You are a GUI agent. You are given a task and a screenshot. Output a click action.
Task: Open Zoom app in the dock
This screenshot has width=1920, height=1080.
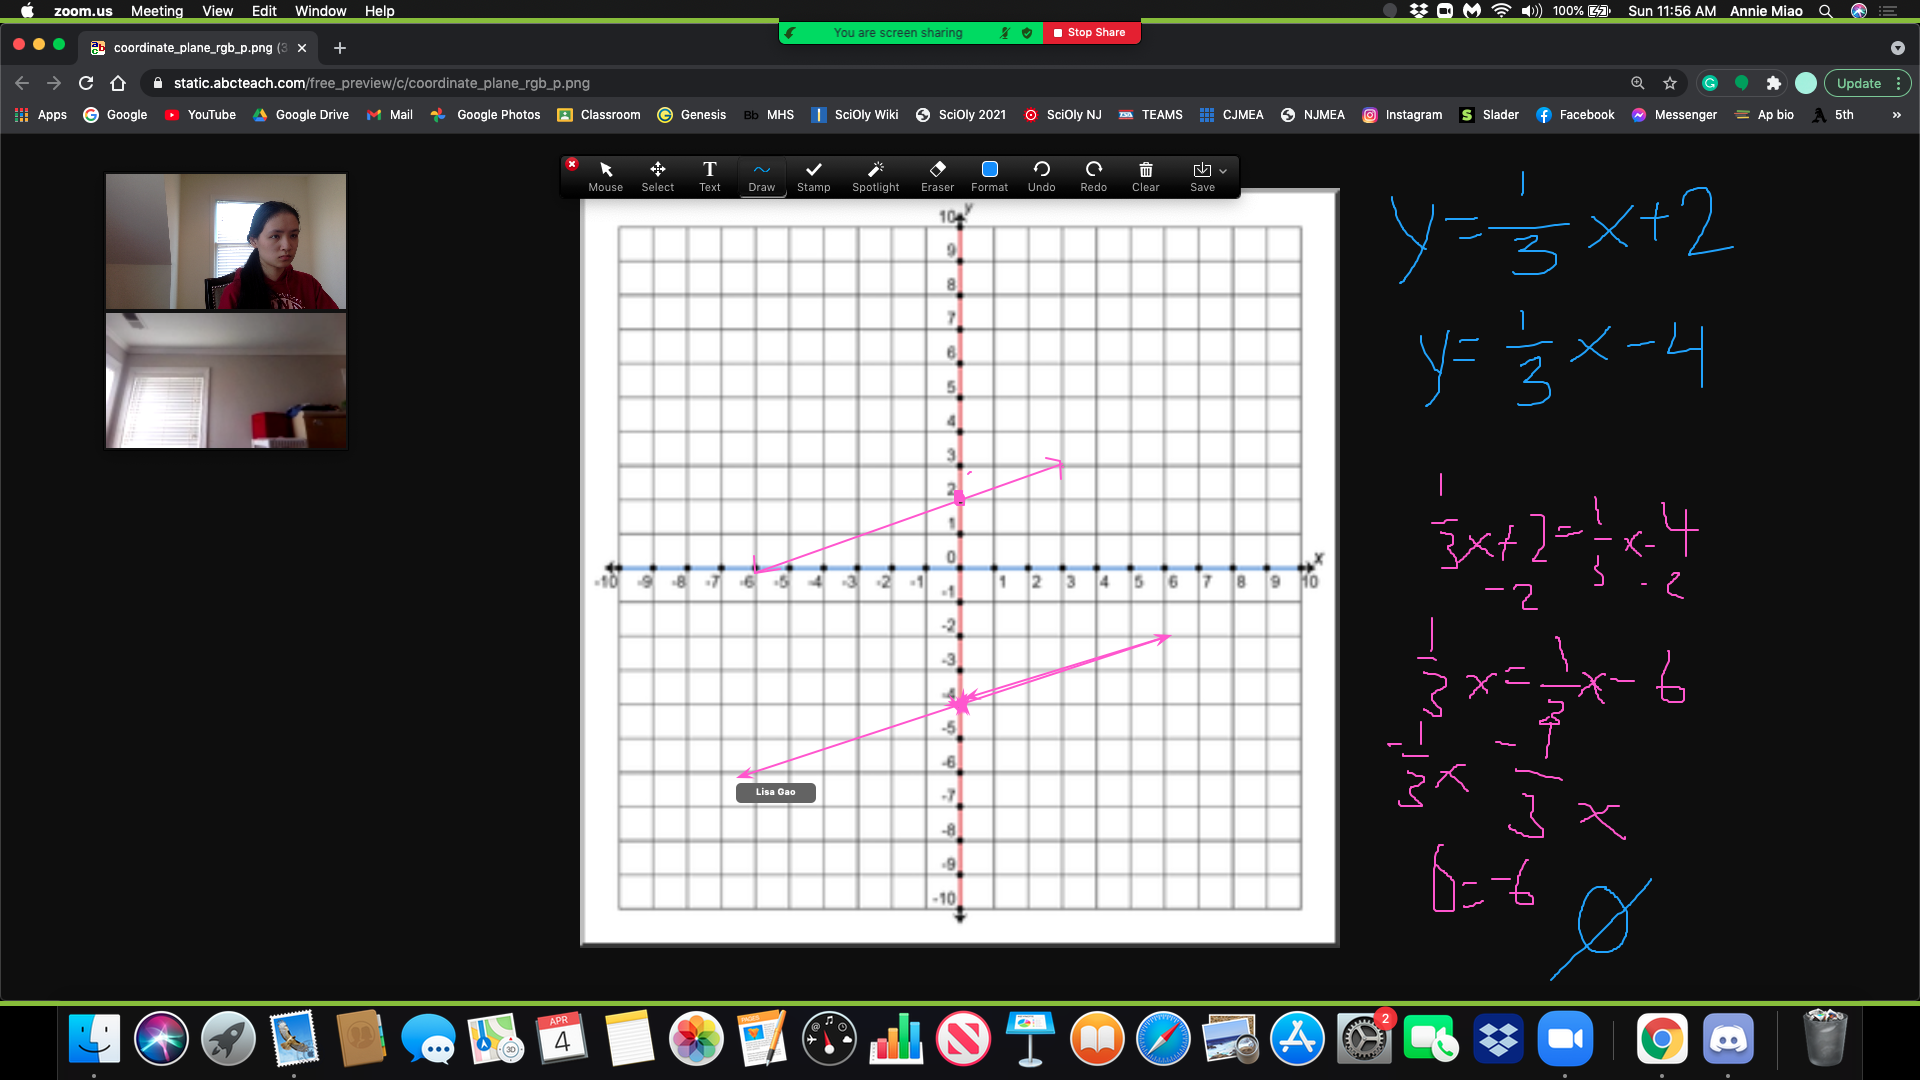point(1564,1040)
